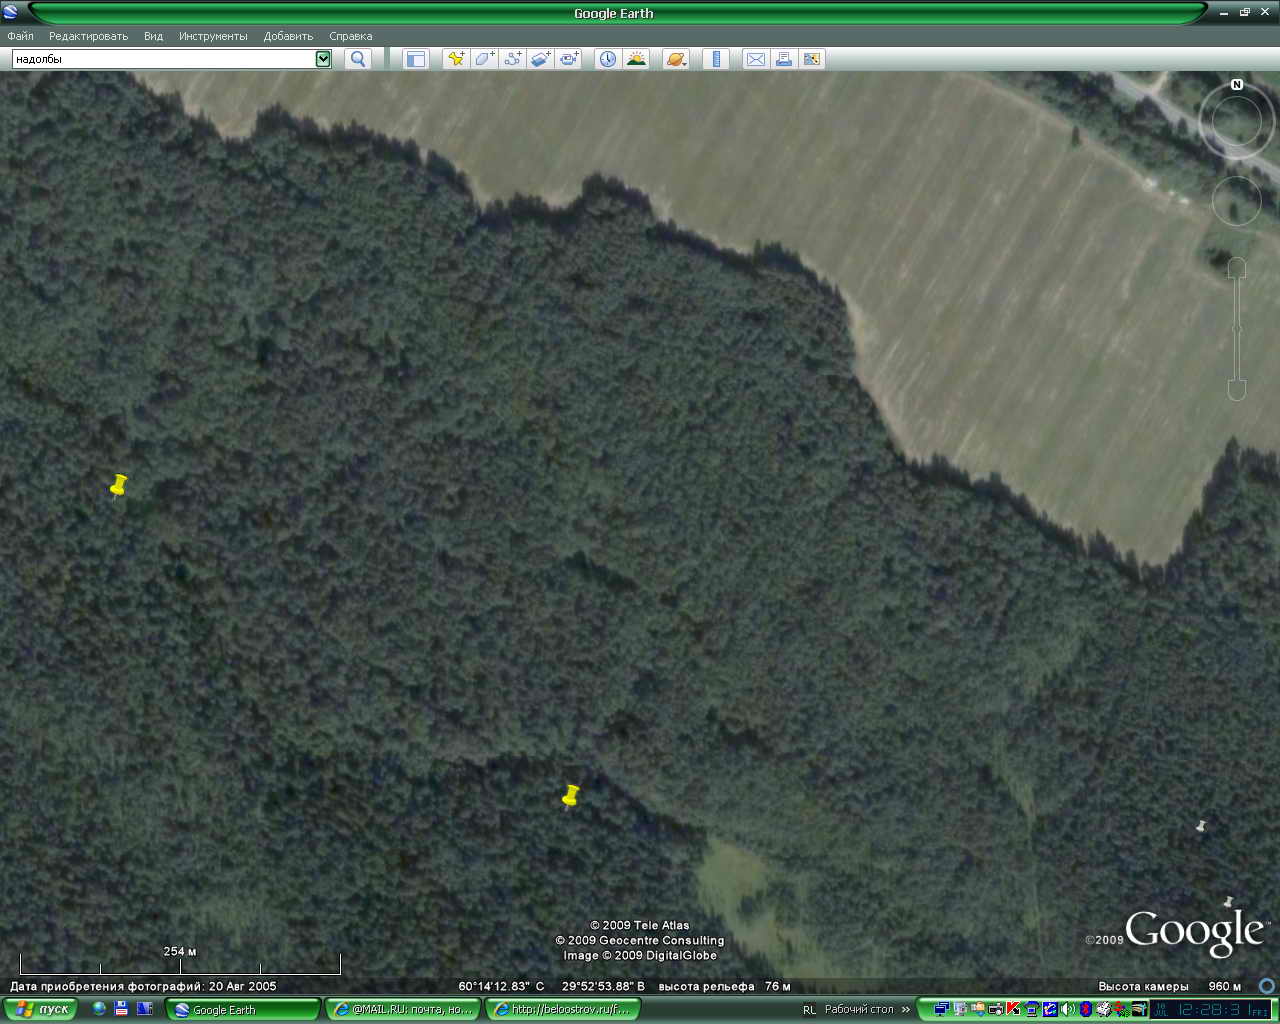This screenshot has width=1280, height=1024.
Task: Start Record a Tour tool
Action: (x=570, y=59)
